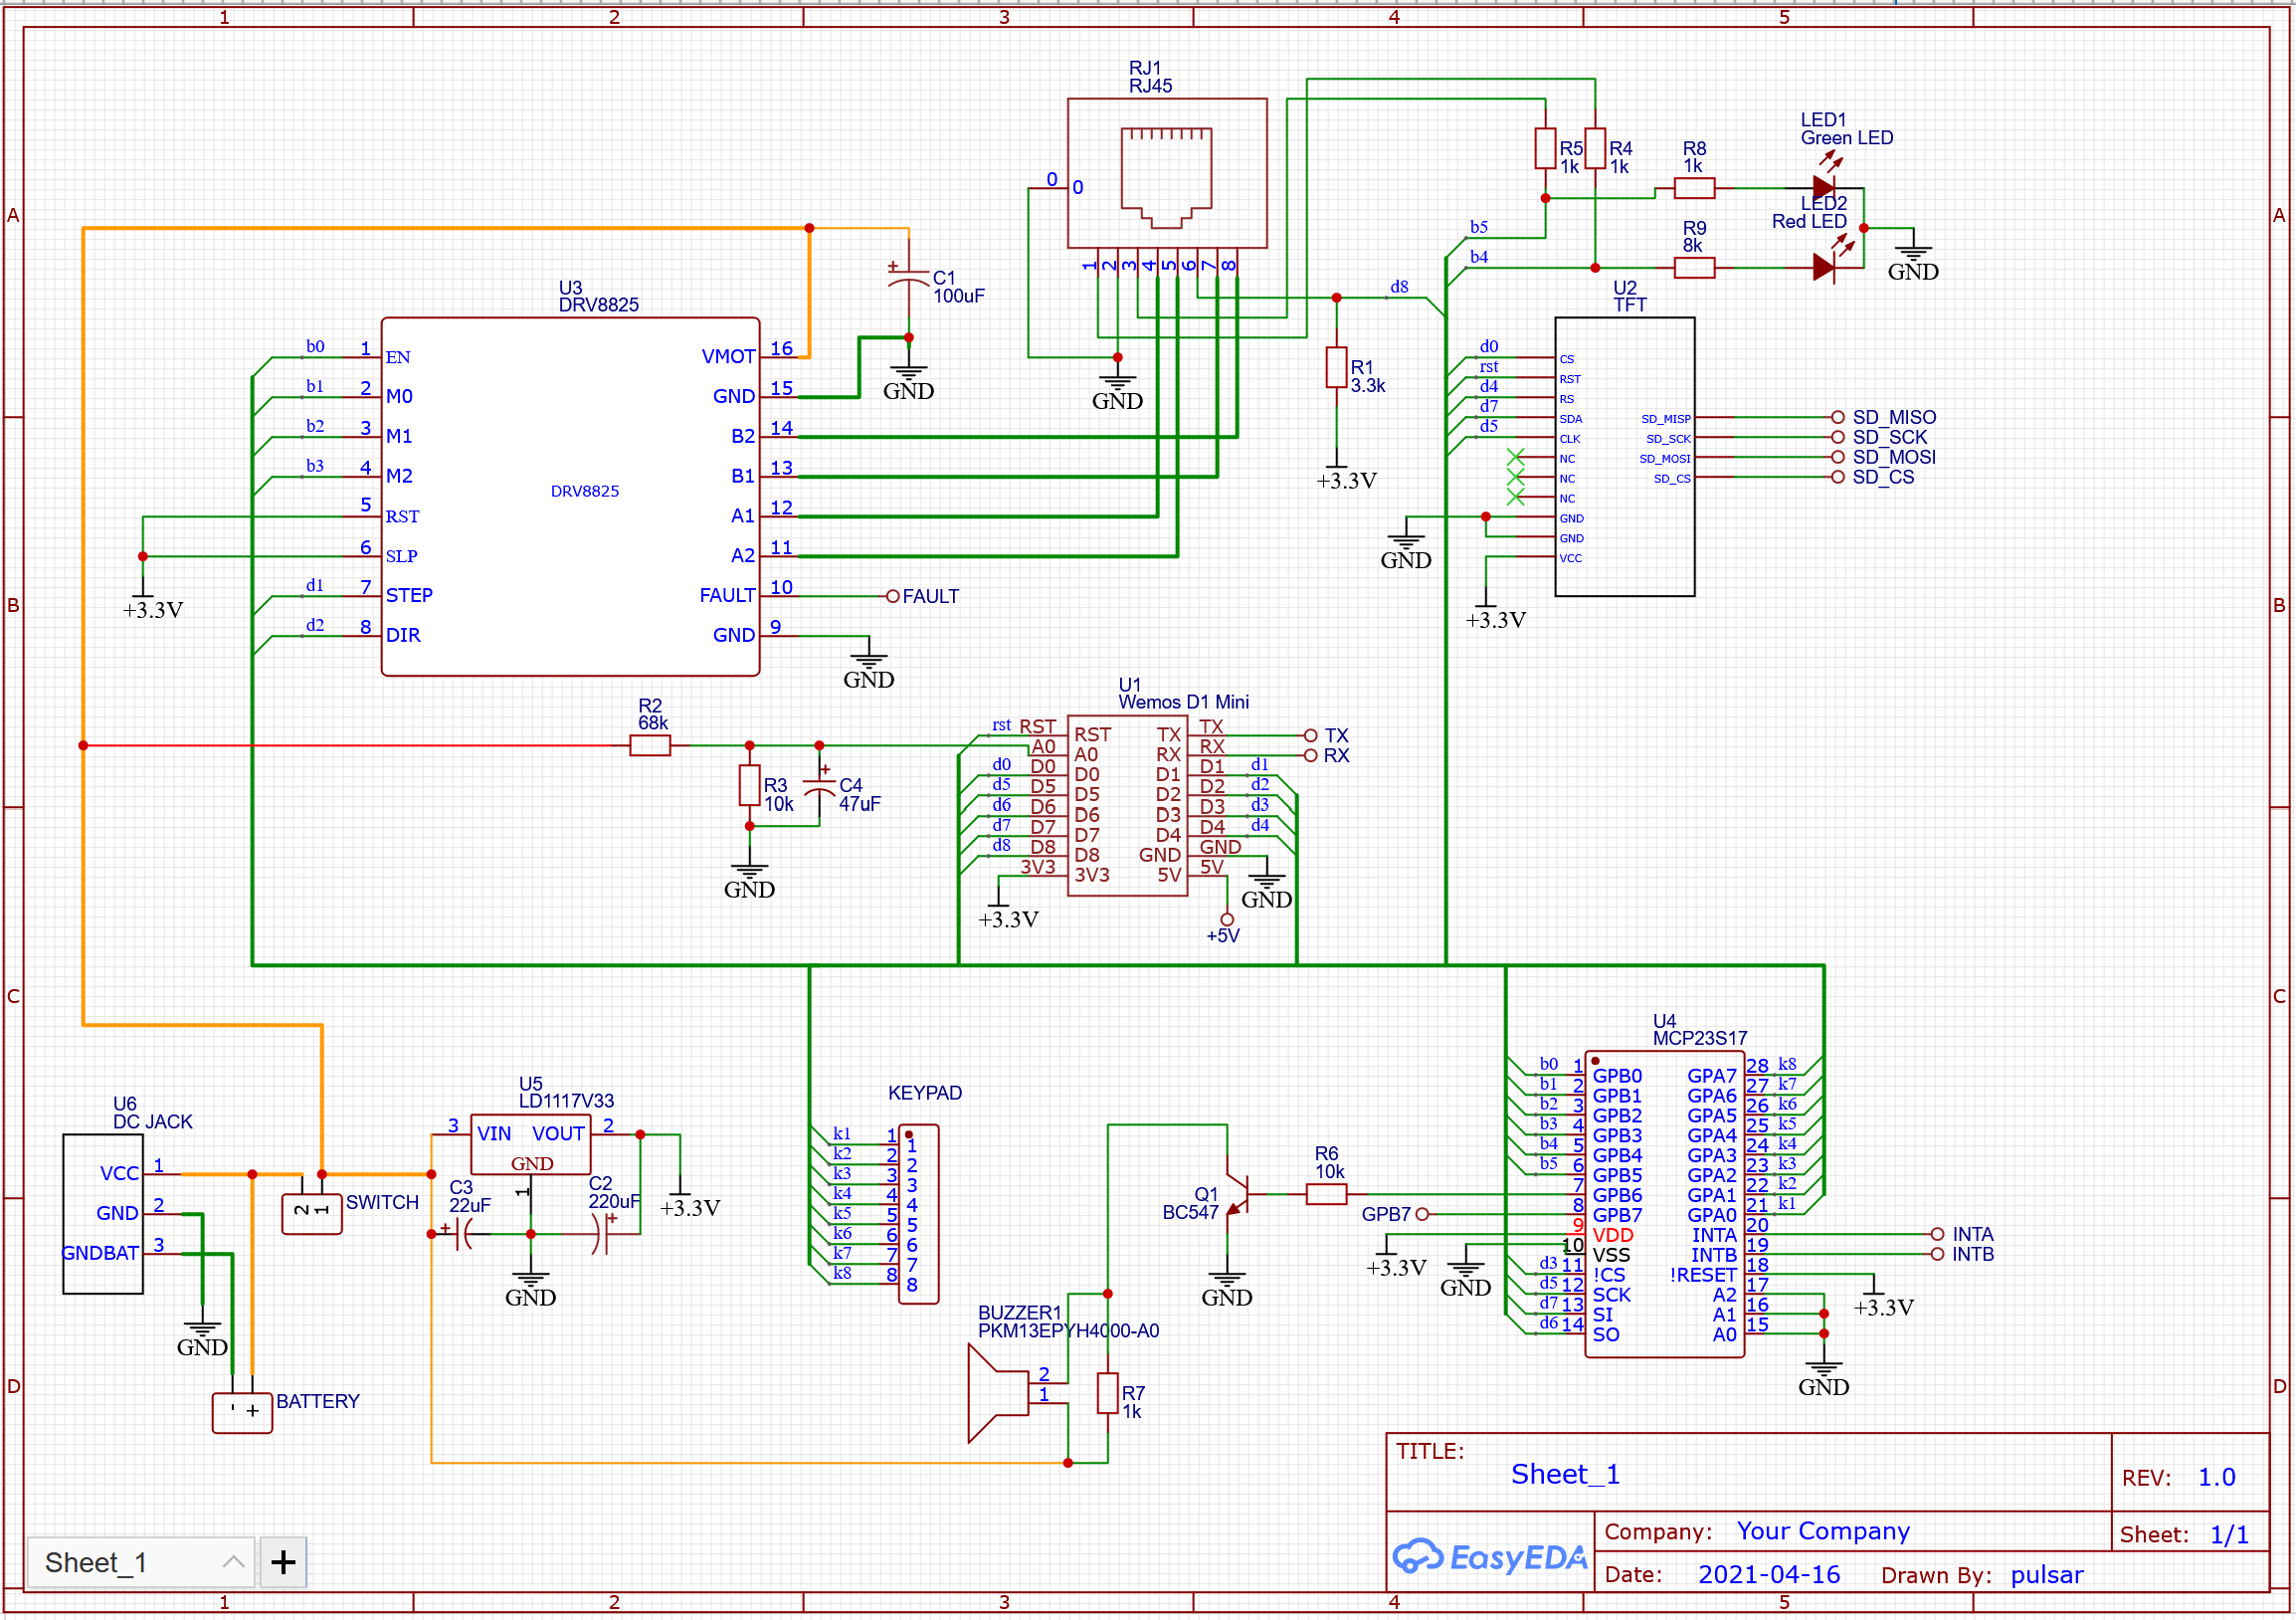The height and width of the screenshot is (1620, 2296).
Task: Add a new sheet with the plus button
Action: 283,1562
